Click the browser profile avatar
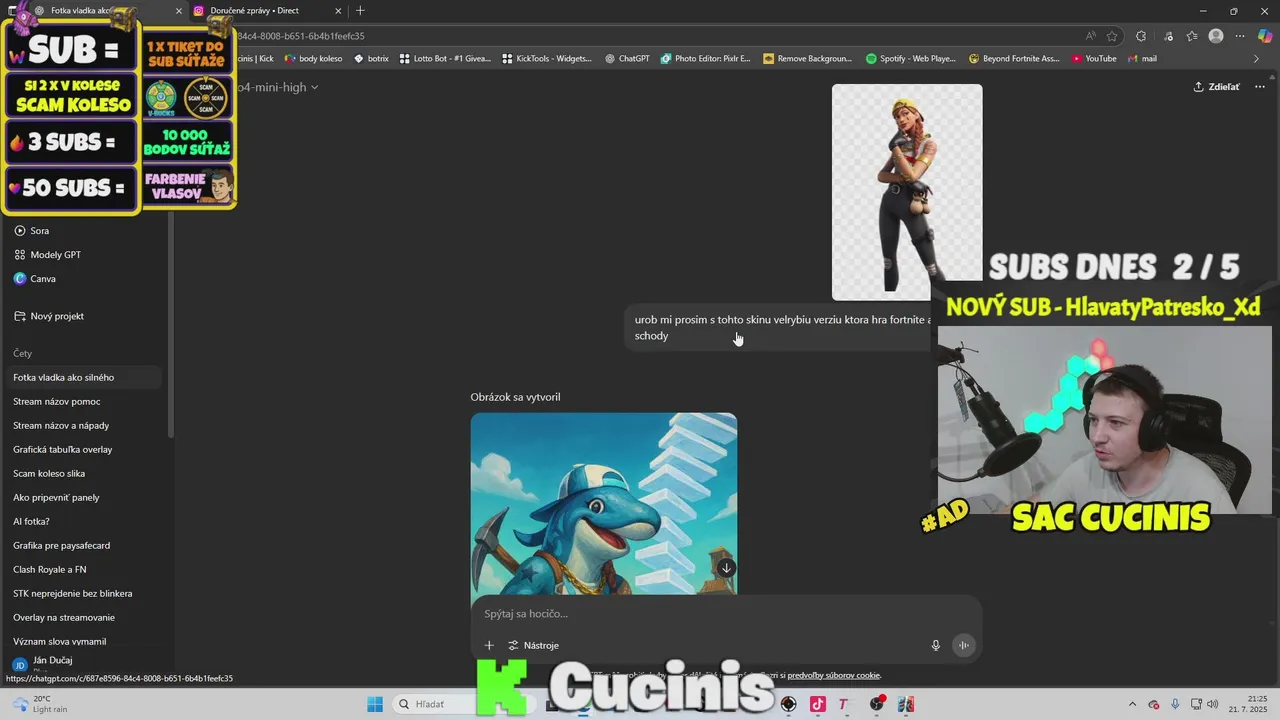 coord(1216,36)
